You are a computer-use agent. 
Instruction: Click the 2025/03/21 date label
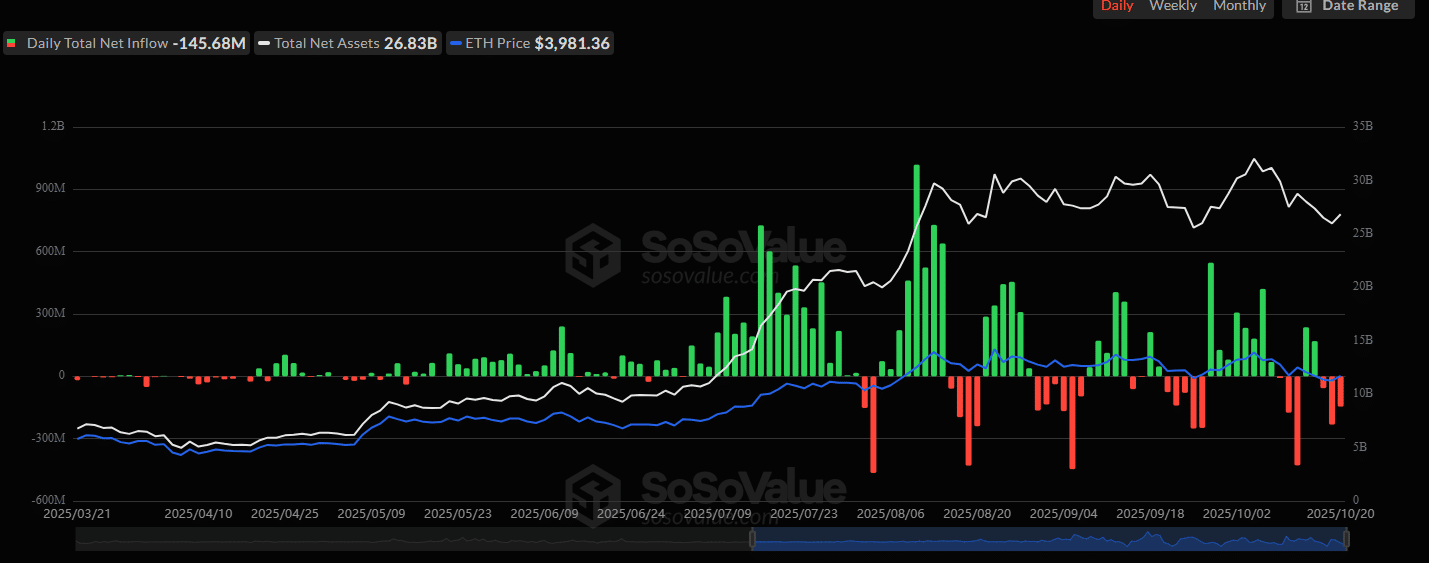[x=76, y=514]
